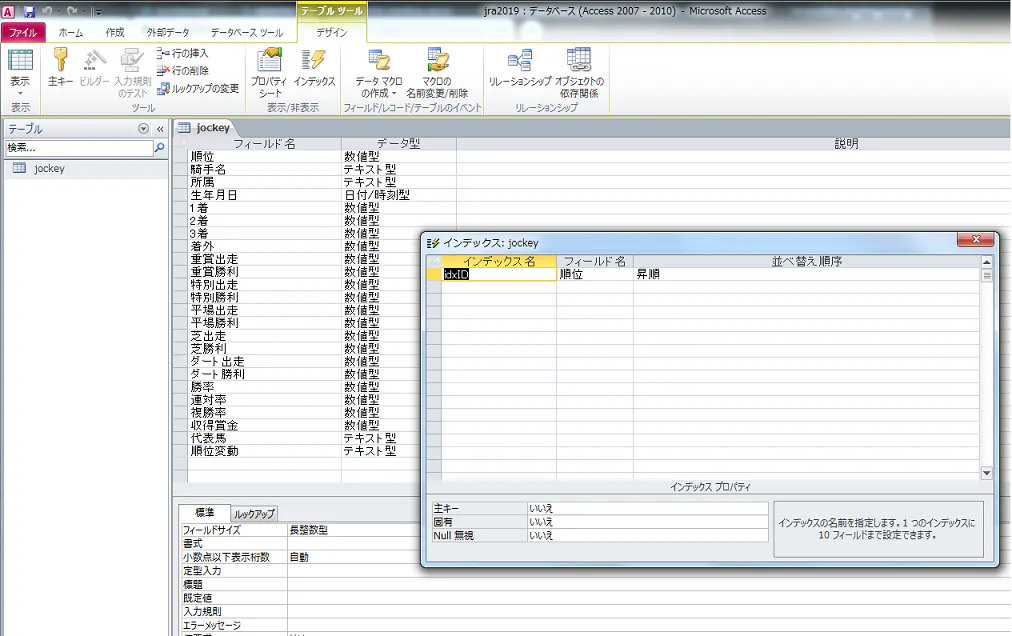Click the 昇順 sort order cell
The height and width of the screenshot is (636, 1012).
point(806,274)
